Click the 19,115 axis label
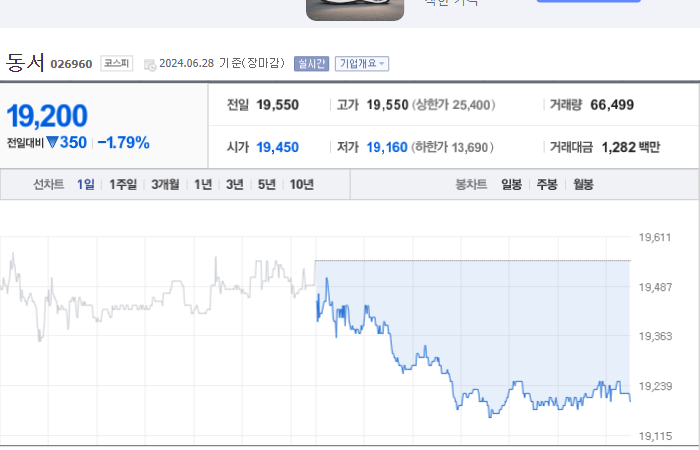Screen dimensions: 700x450 (655, 436)
